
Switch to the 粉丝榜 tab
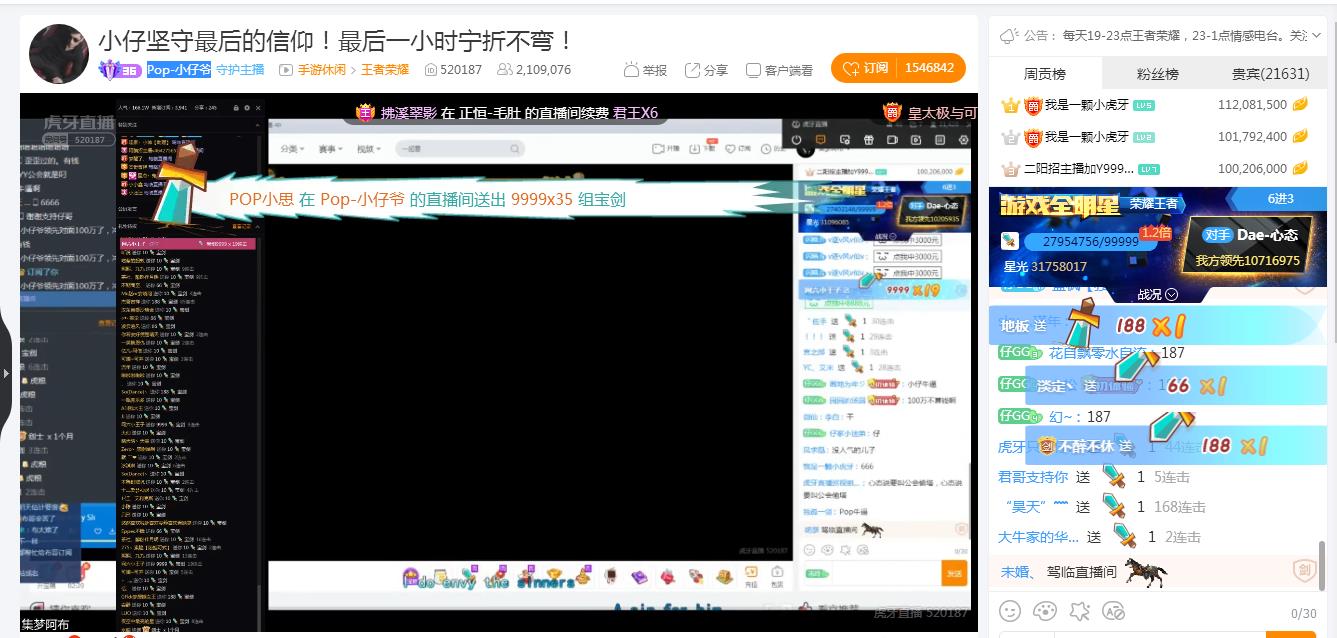(1157, 74)
